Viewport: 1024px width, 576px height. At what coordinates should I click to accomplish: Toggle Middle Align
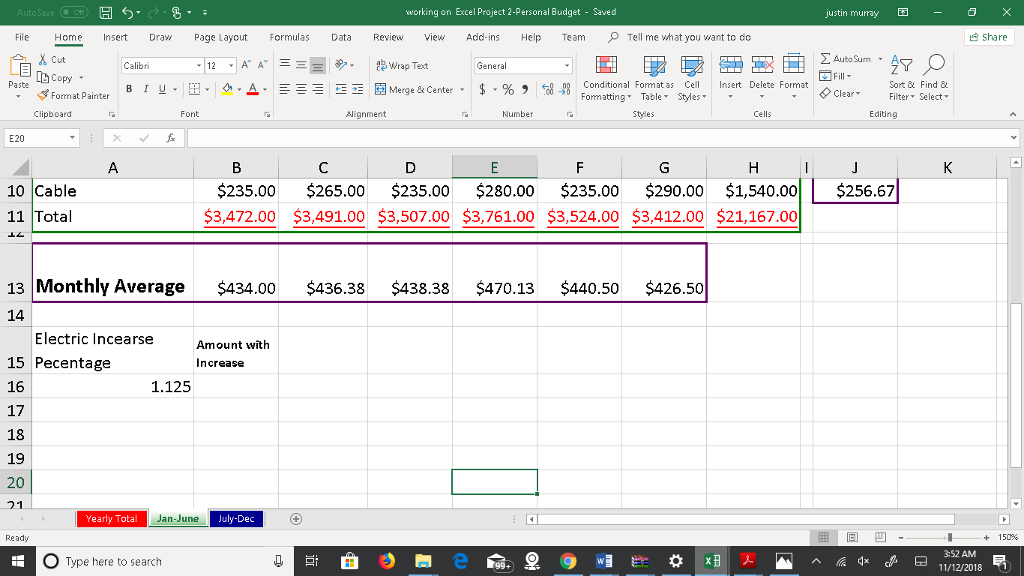point(301,65)
